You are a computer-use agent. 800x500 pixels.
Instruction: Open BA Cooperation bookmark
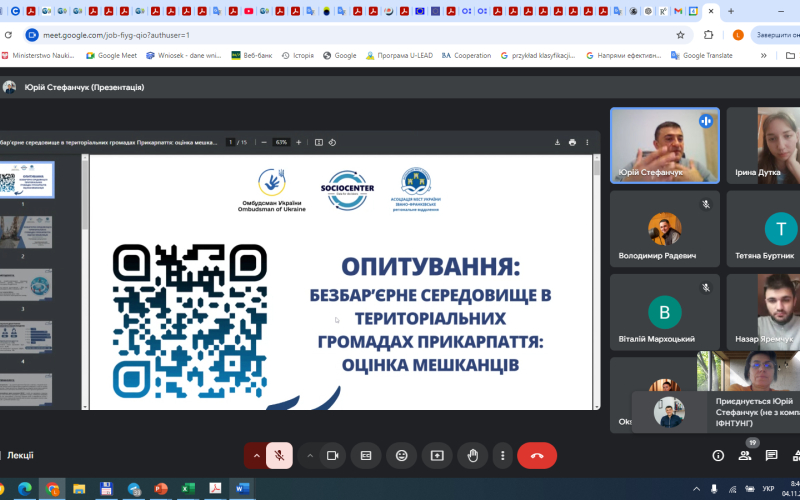pyautogui.click(x=466, y=56)
